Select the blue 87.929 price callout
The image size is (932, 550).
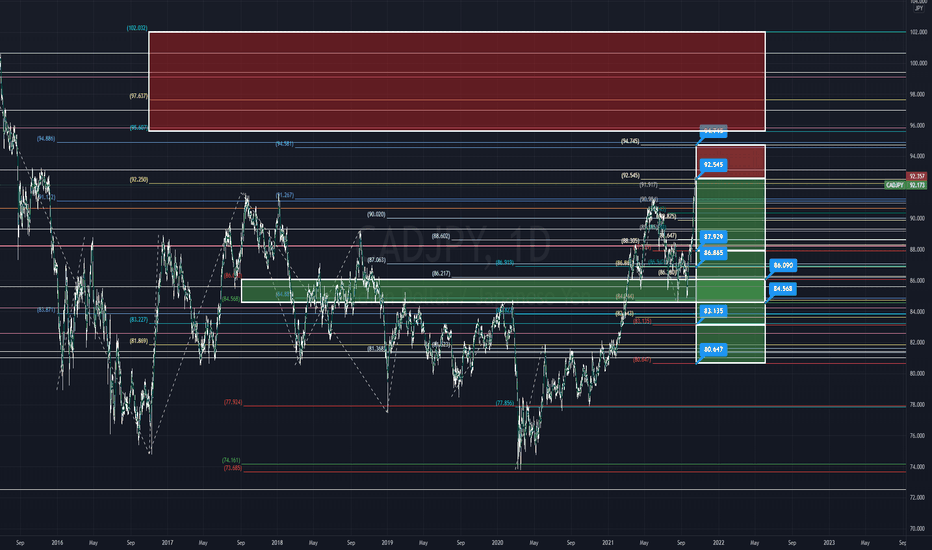pyautogui.click(x=713, y=237)
